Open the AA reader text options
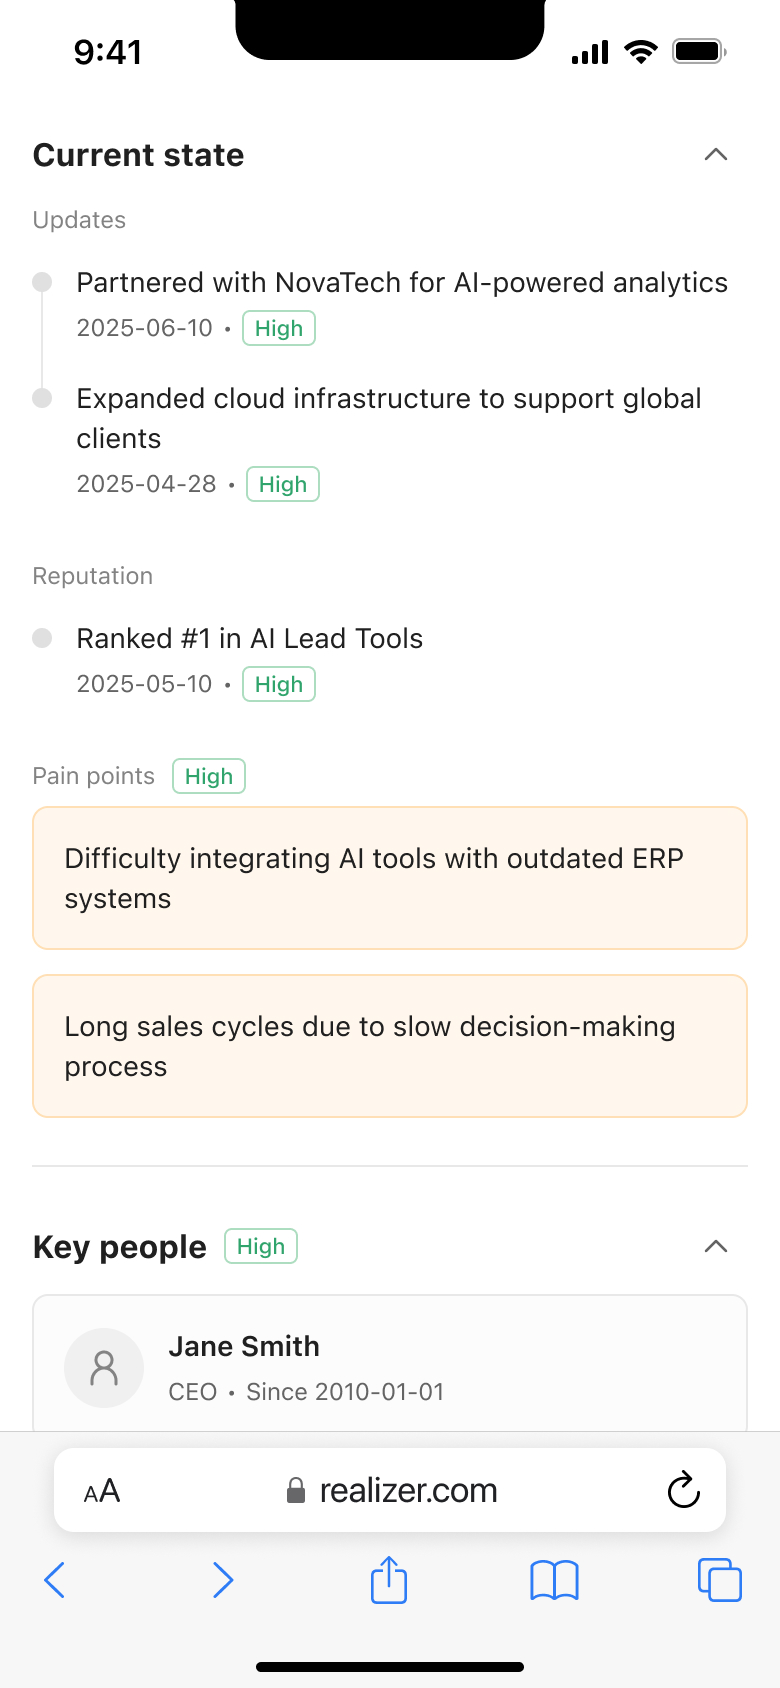 point(102,1491)
